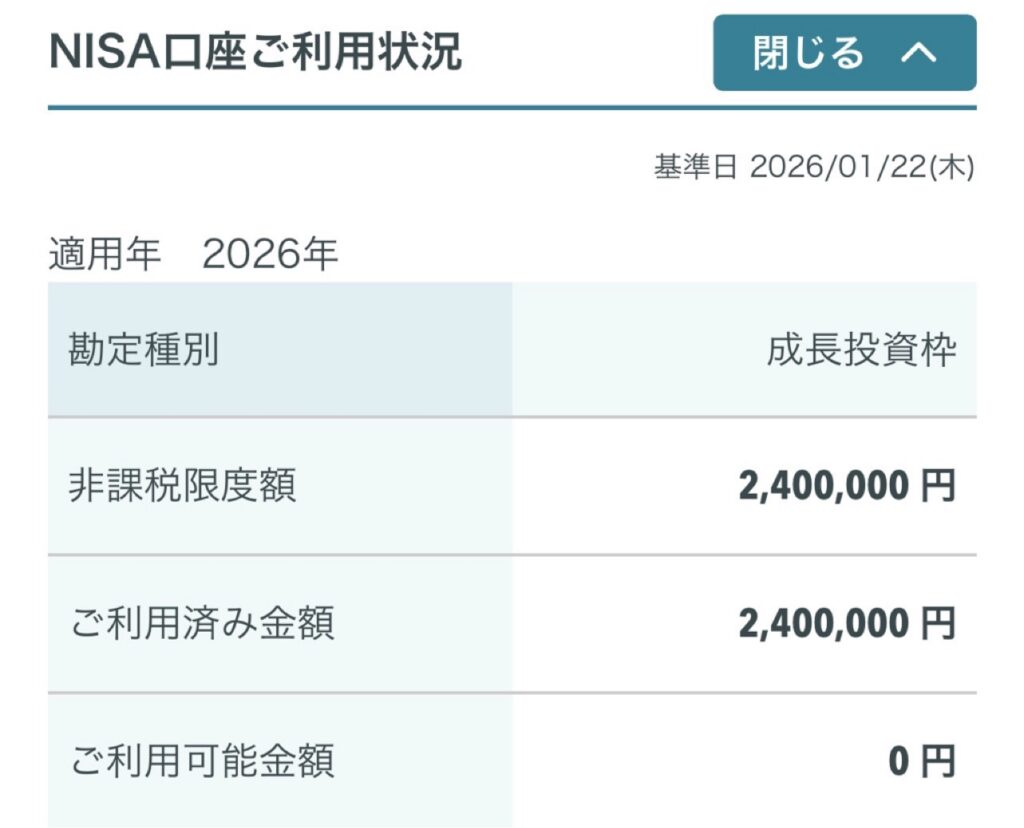The image size is (1024, 828).
Task: Click the 非課税限度額 row label
Action: point(182,486)
